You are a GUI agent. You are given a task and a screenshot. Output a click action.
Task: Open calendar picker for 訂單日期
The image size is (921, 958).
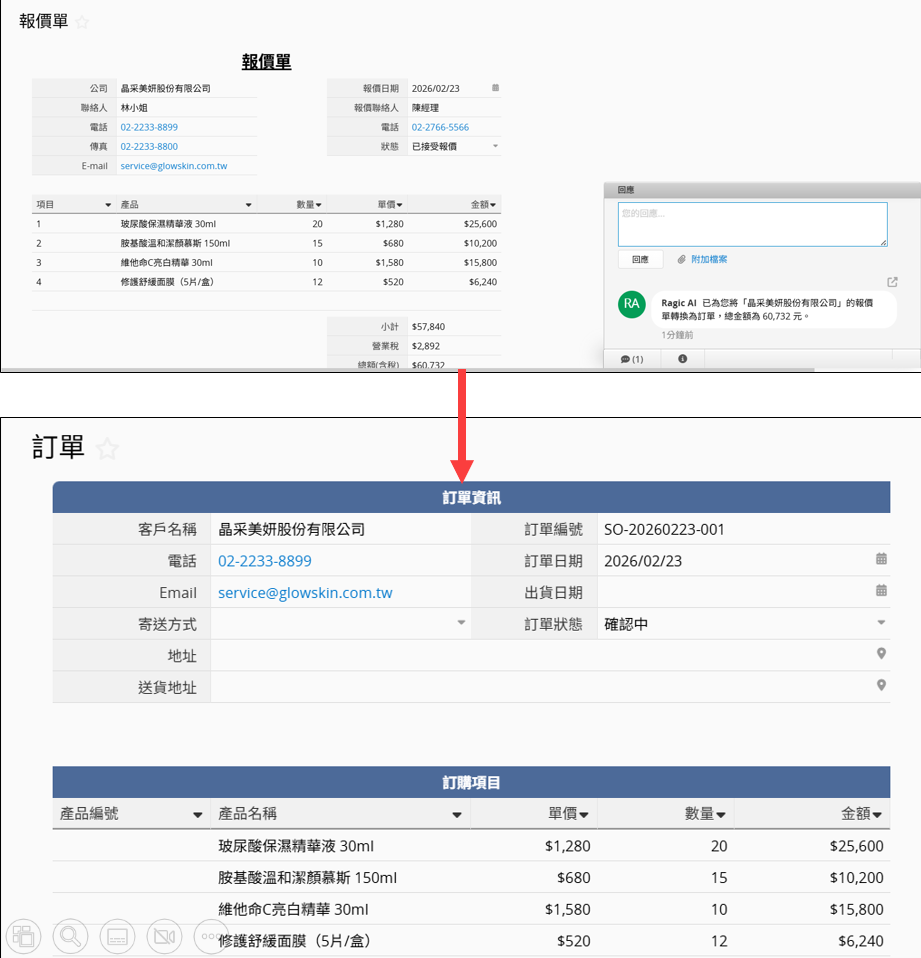point(881,559)
